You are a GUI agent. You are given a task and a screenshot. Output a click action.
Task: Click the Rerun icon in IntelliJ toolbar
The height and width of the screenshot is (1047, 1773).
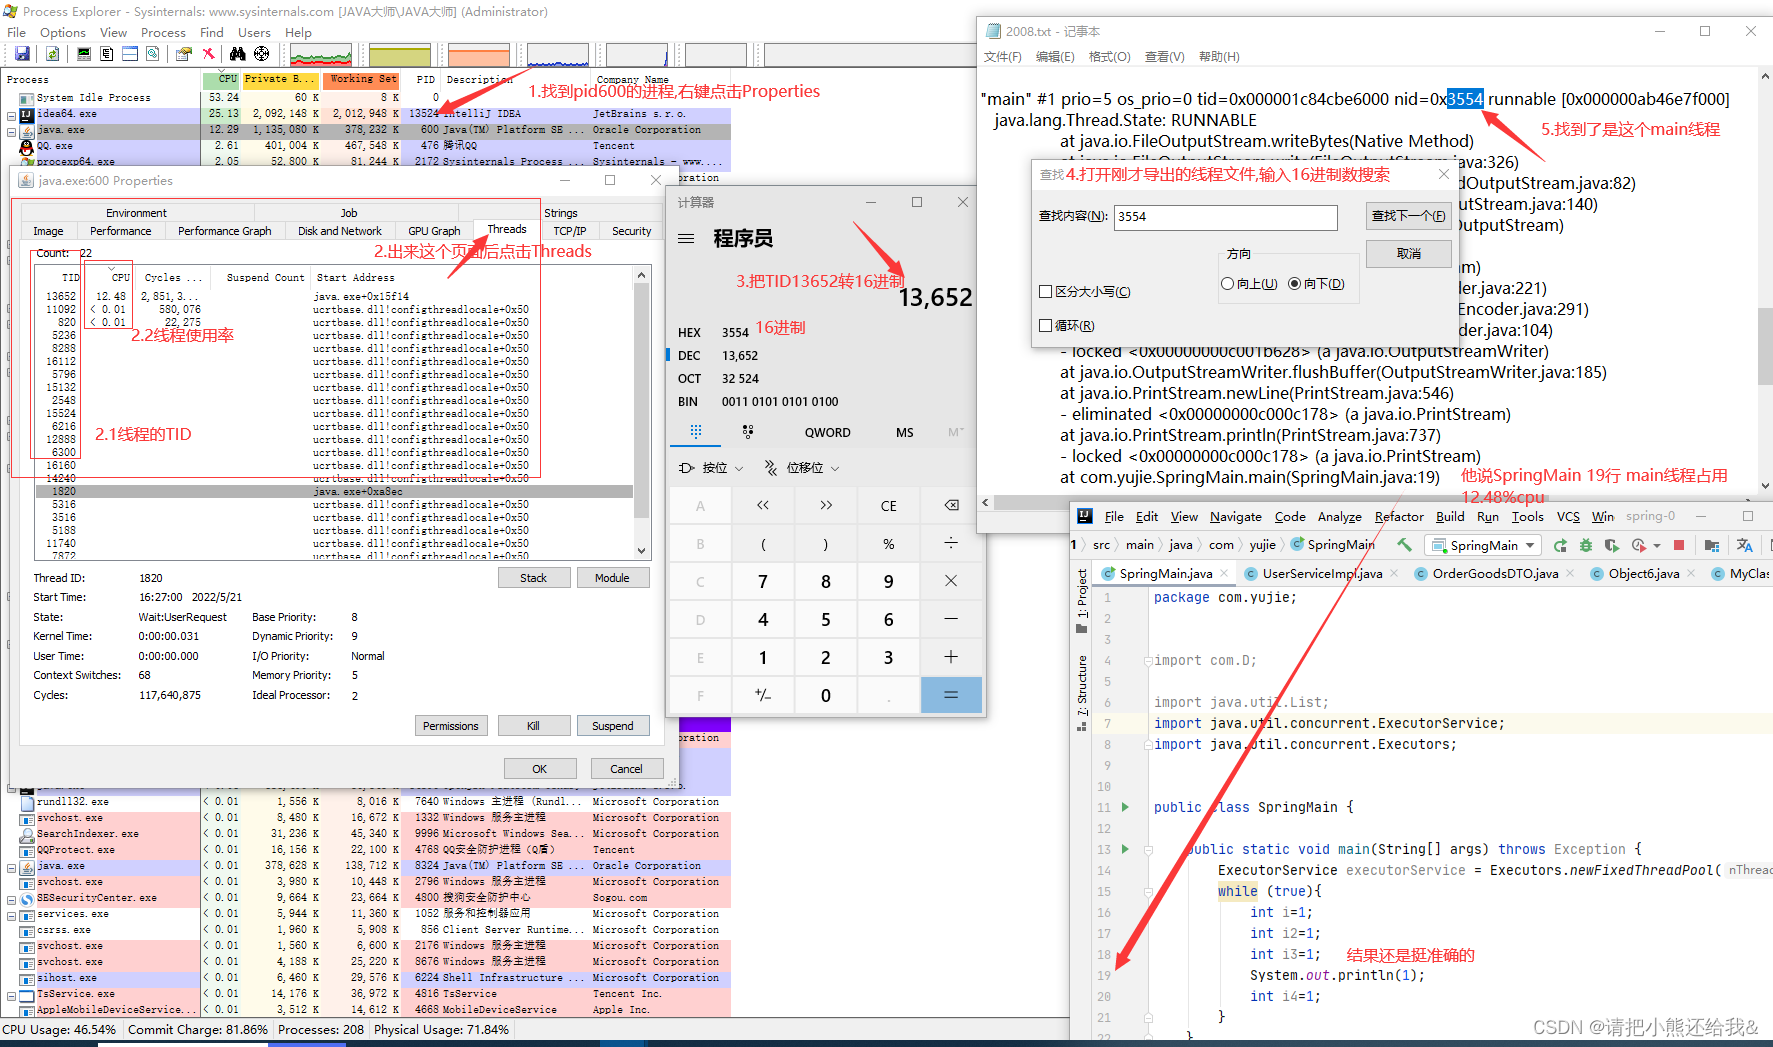[1560, 545]
